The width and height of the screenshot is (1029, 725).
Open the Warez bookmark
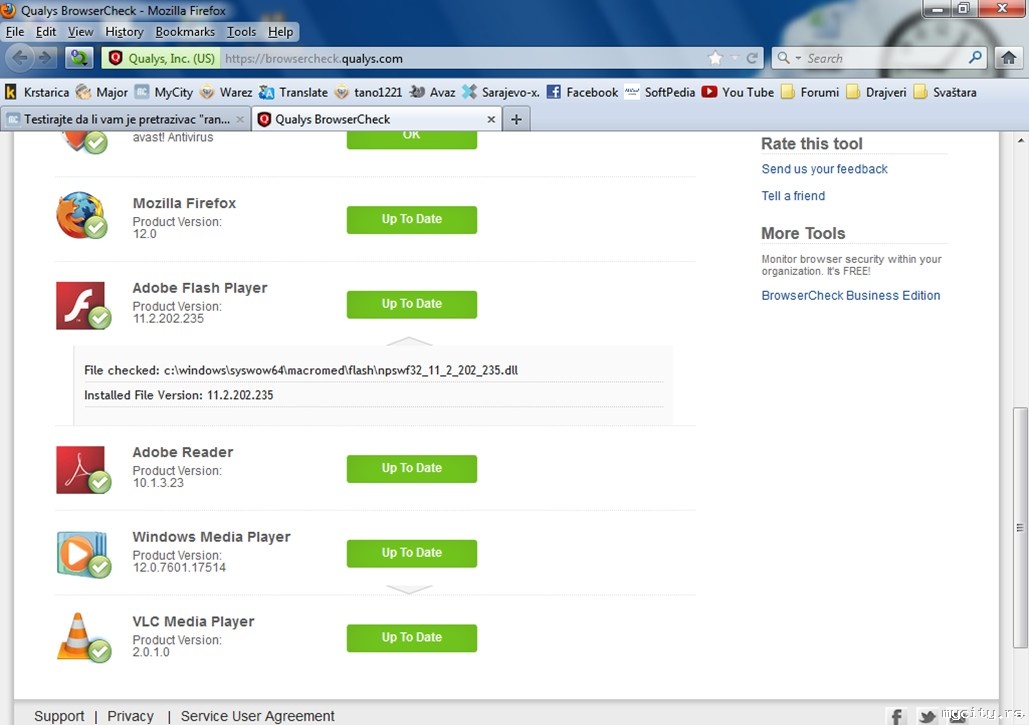(x=226, y=92)
